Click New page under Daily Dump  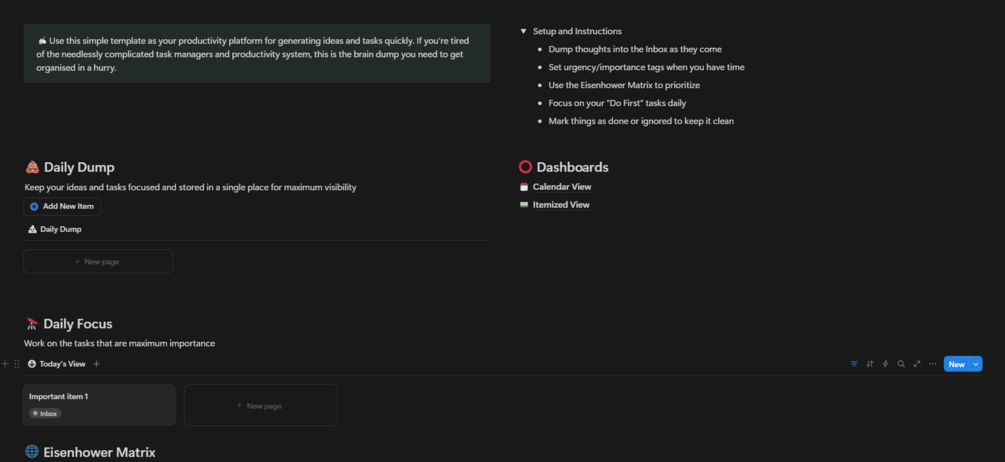[98, 262]
